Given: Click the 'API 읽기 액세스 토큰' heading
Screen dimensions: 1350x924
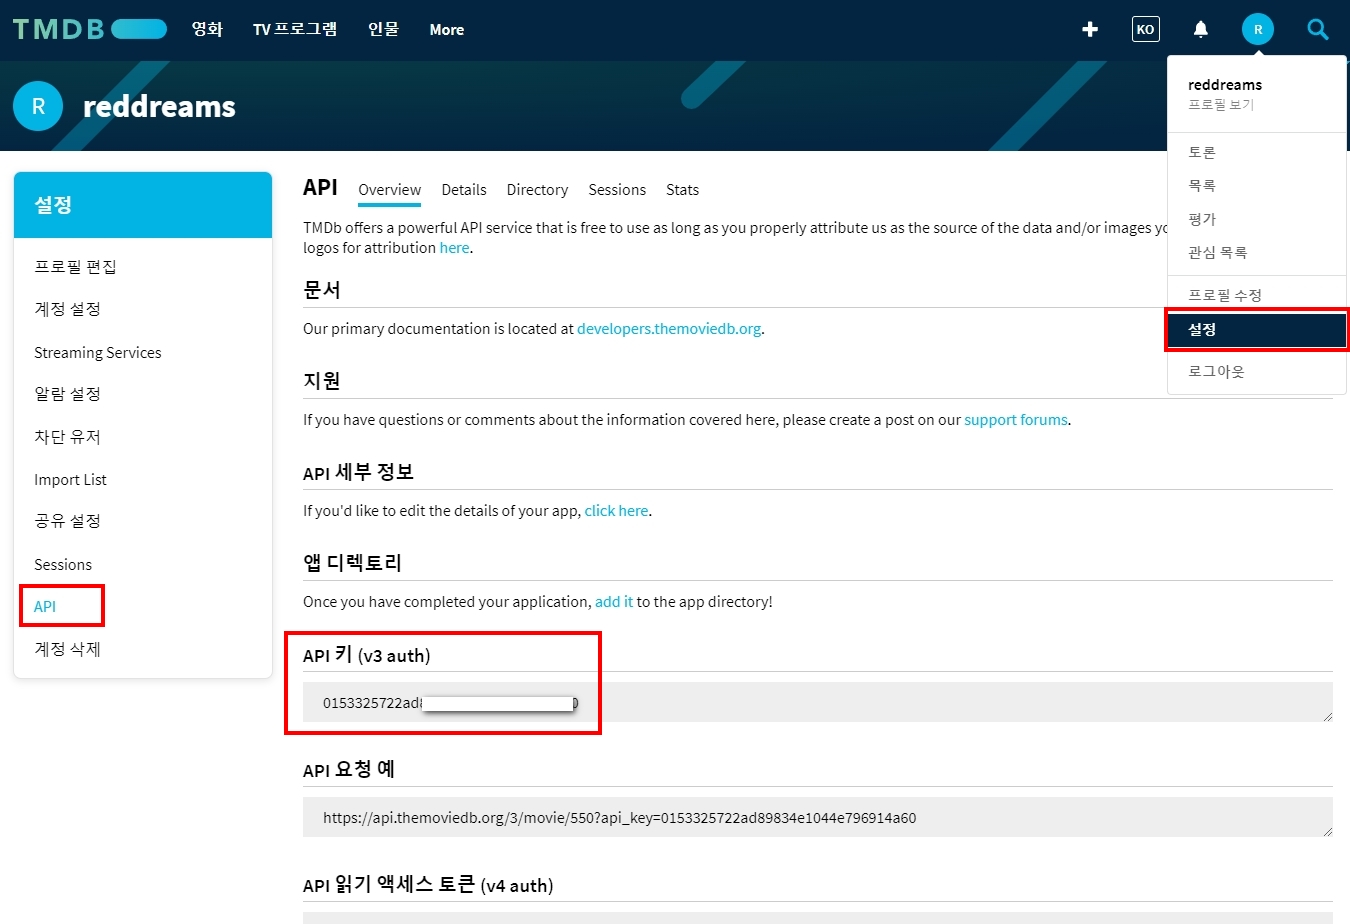Looking at the screenshot, I should pos(428,885).
